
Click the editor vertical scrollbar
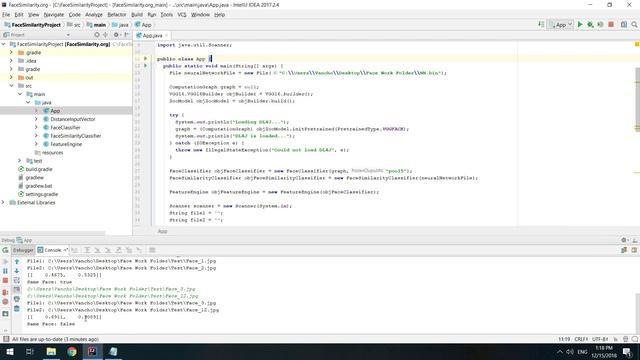[637, 100]
